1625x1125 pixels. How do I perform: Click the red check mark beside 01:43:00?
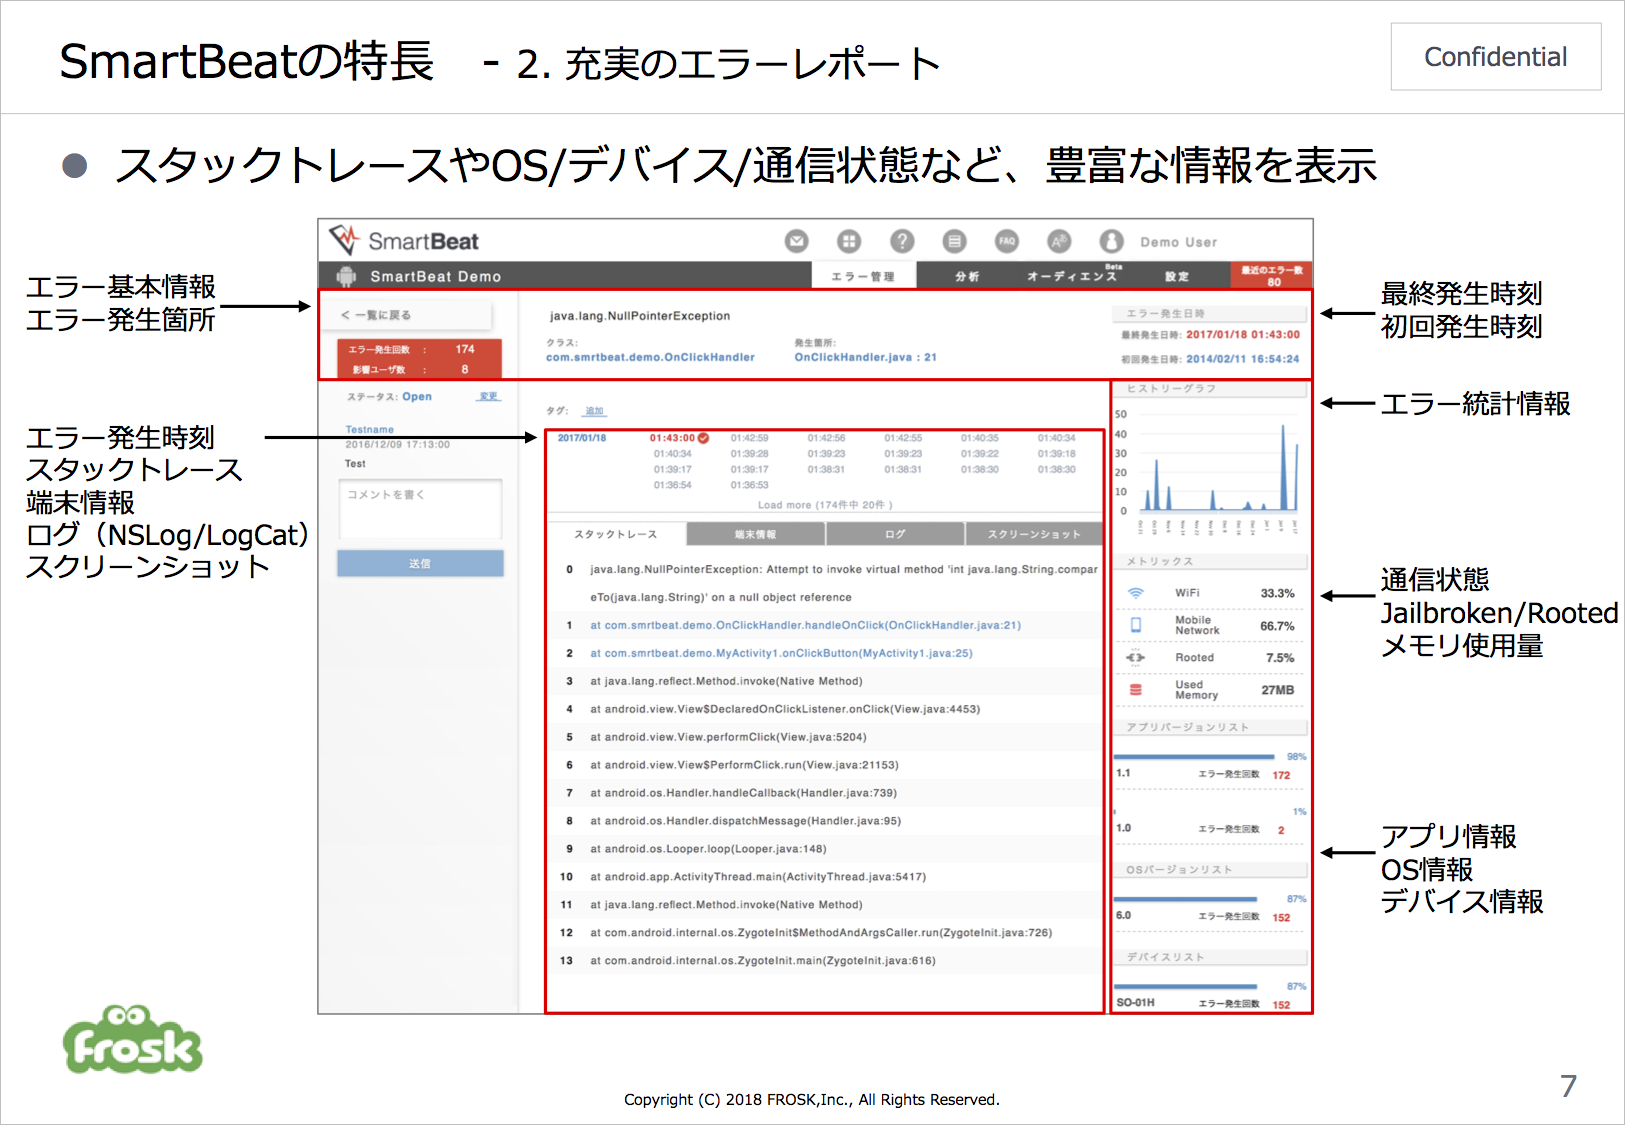coord(703,438)
